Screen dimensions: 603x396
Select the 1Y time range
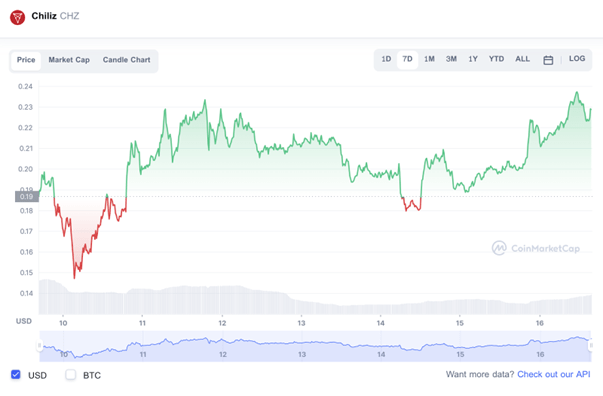pos(473,59)
